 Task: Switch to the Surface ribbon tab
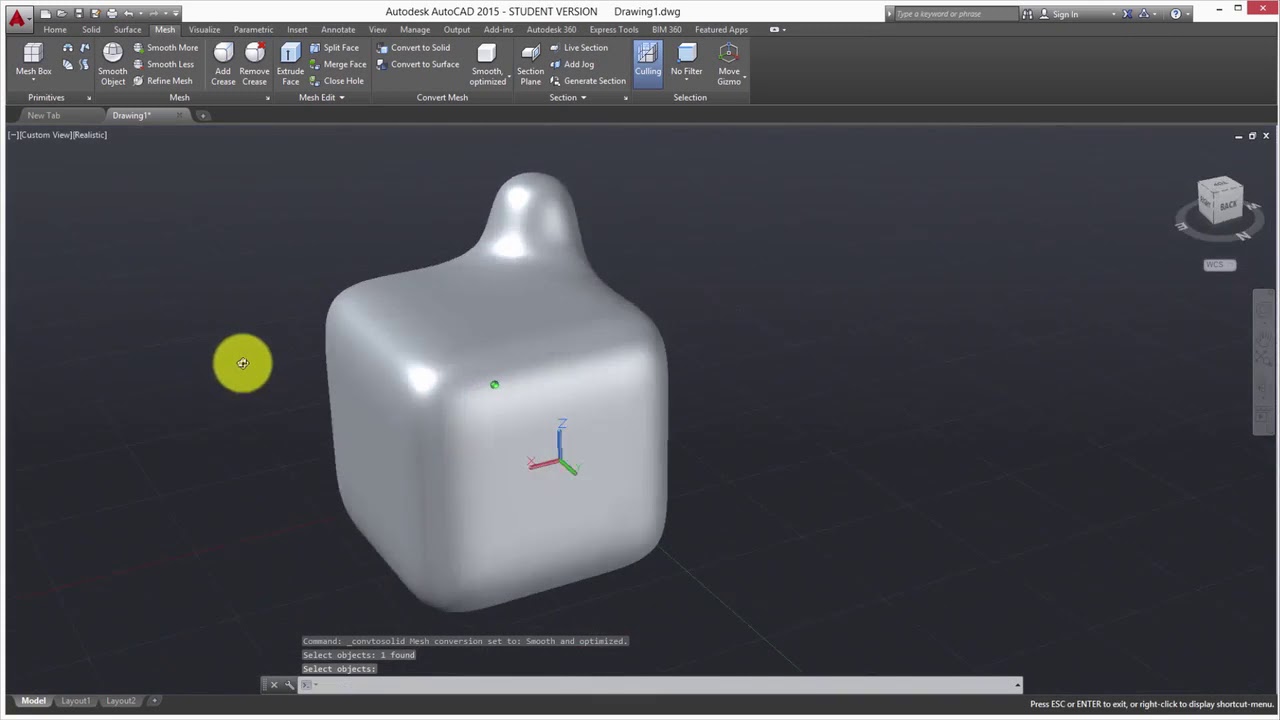tap(127, 30)
